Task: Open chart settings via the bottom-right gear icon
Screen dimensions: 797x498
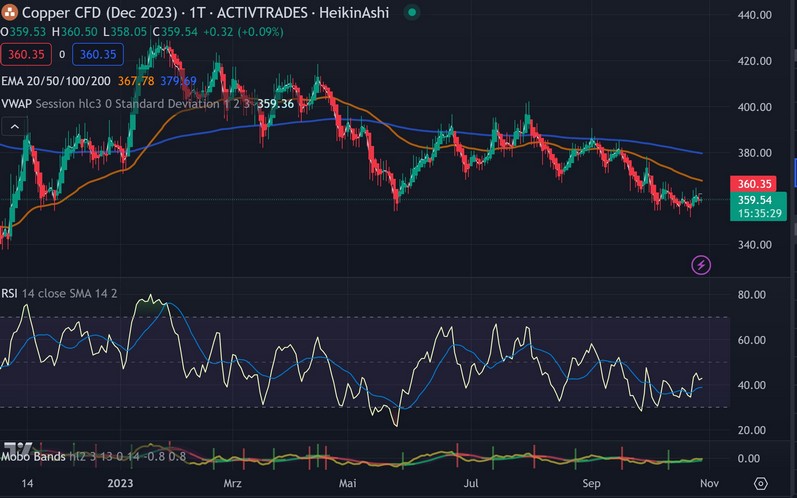Action: 760,482
